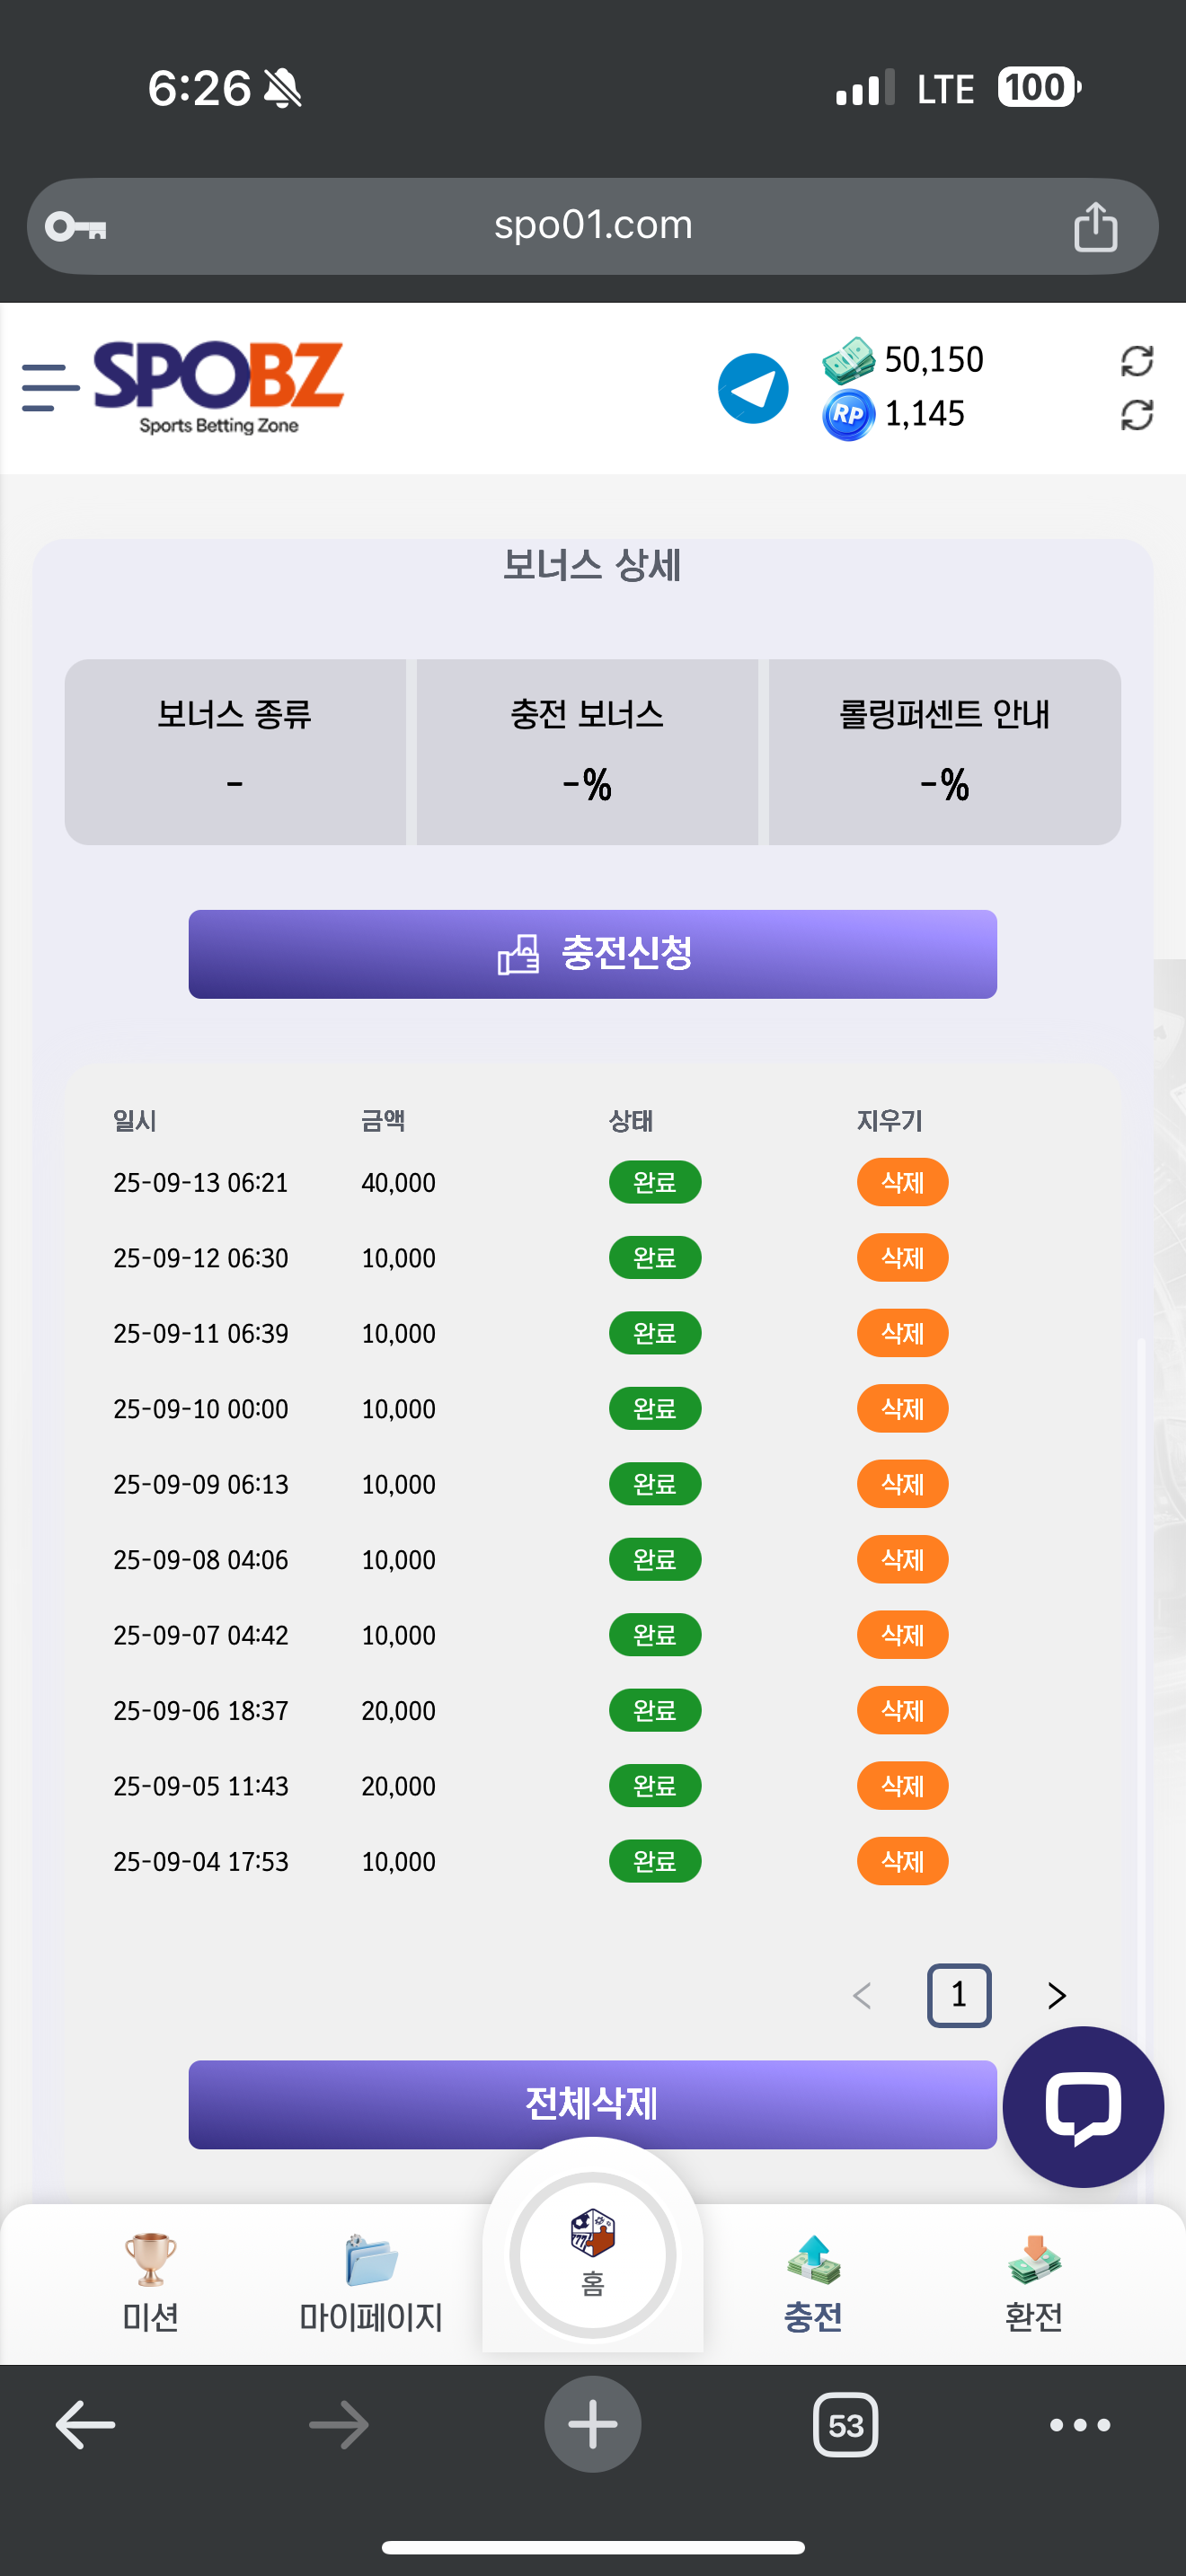The image size is (1186, 2576).
Task: Tap the spo01.com address bar
Action: pyautogui.click(x=592, y=226)
